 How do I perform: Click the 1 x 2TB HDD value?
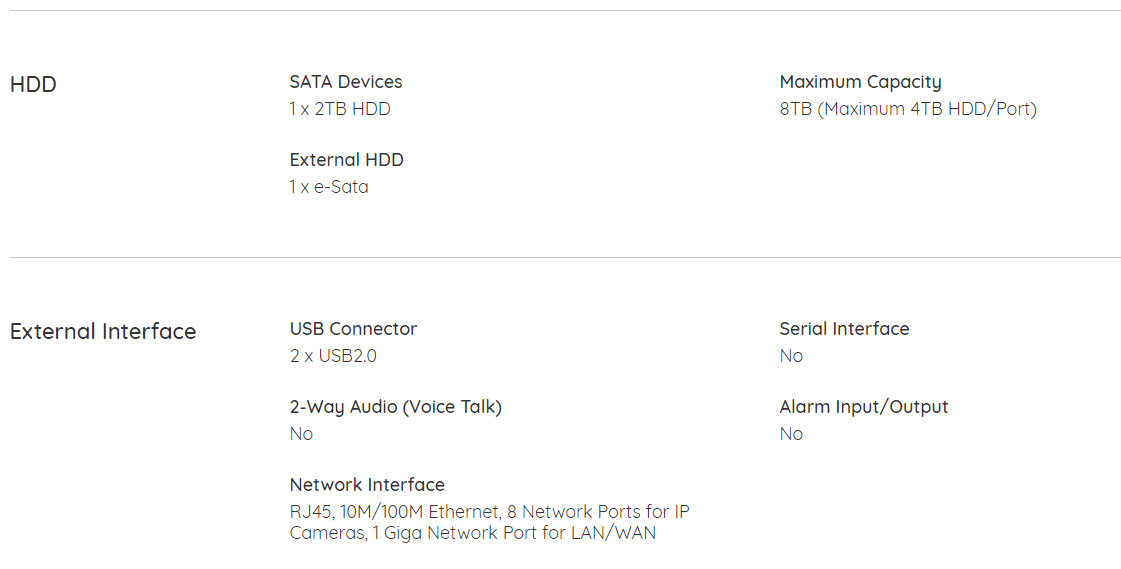[x=340, y=109]
